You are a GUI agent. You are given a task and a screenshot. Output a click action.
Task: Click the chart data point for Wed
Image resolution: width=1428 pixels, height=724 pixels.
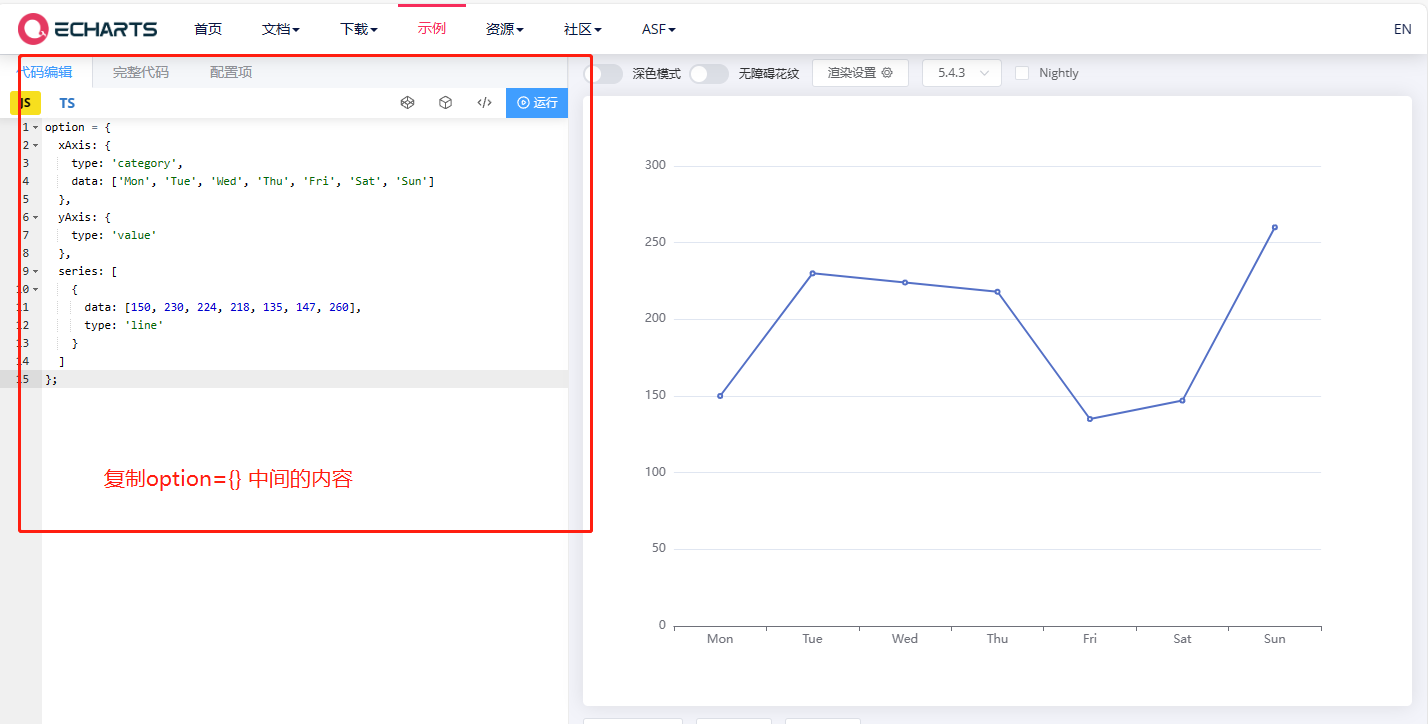[905, 282]
